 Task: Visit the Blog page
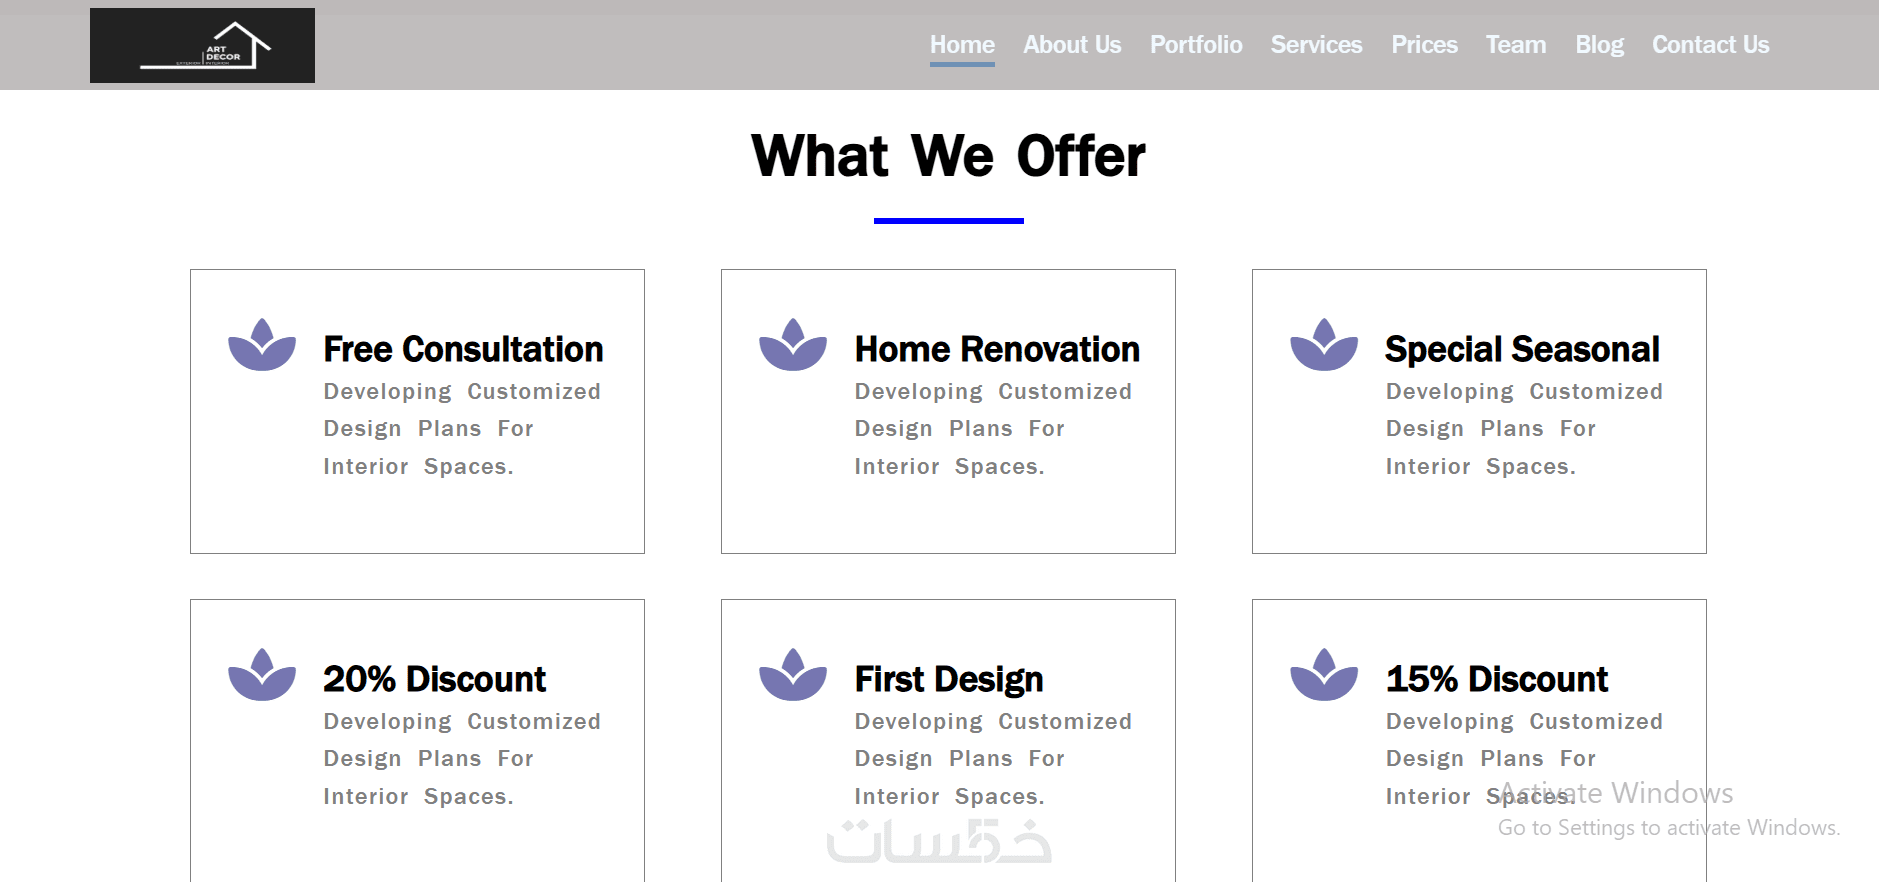1599,45
